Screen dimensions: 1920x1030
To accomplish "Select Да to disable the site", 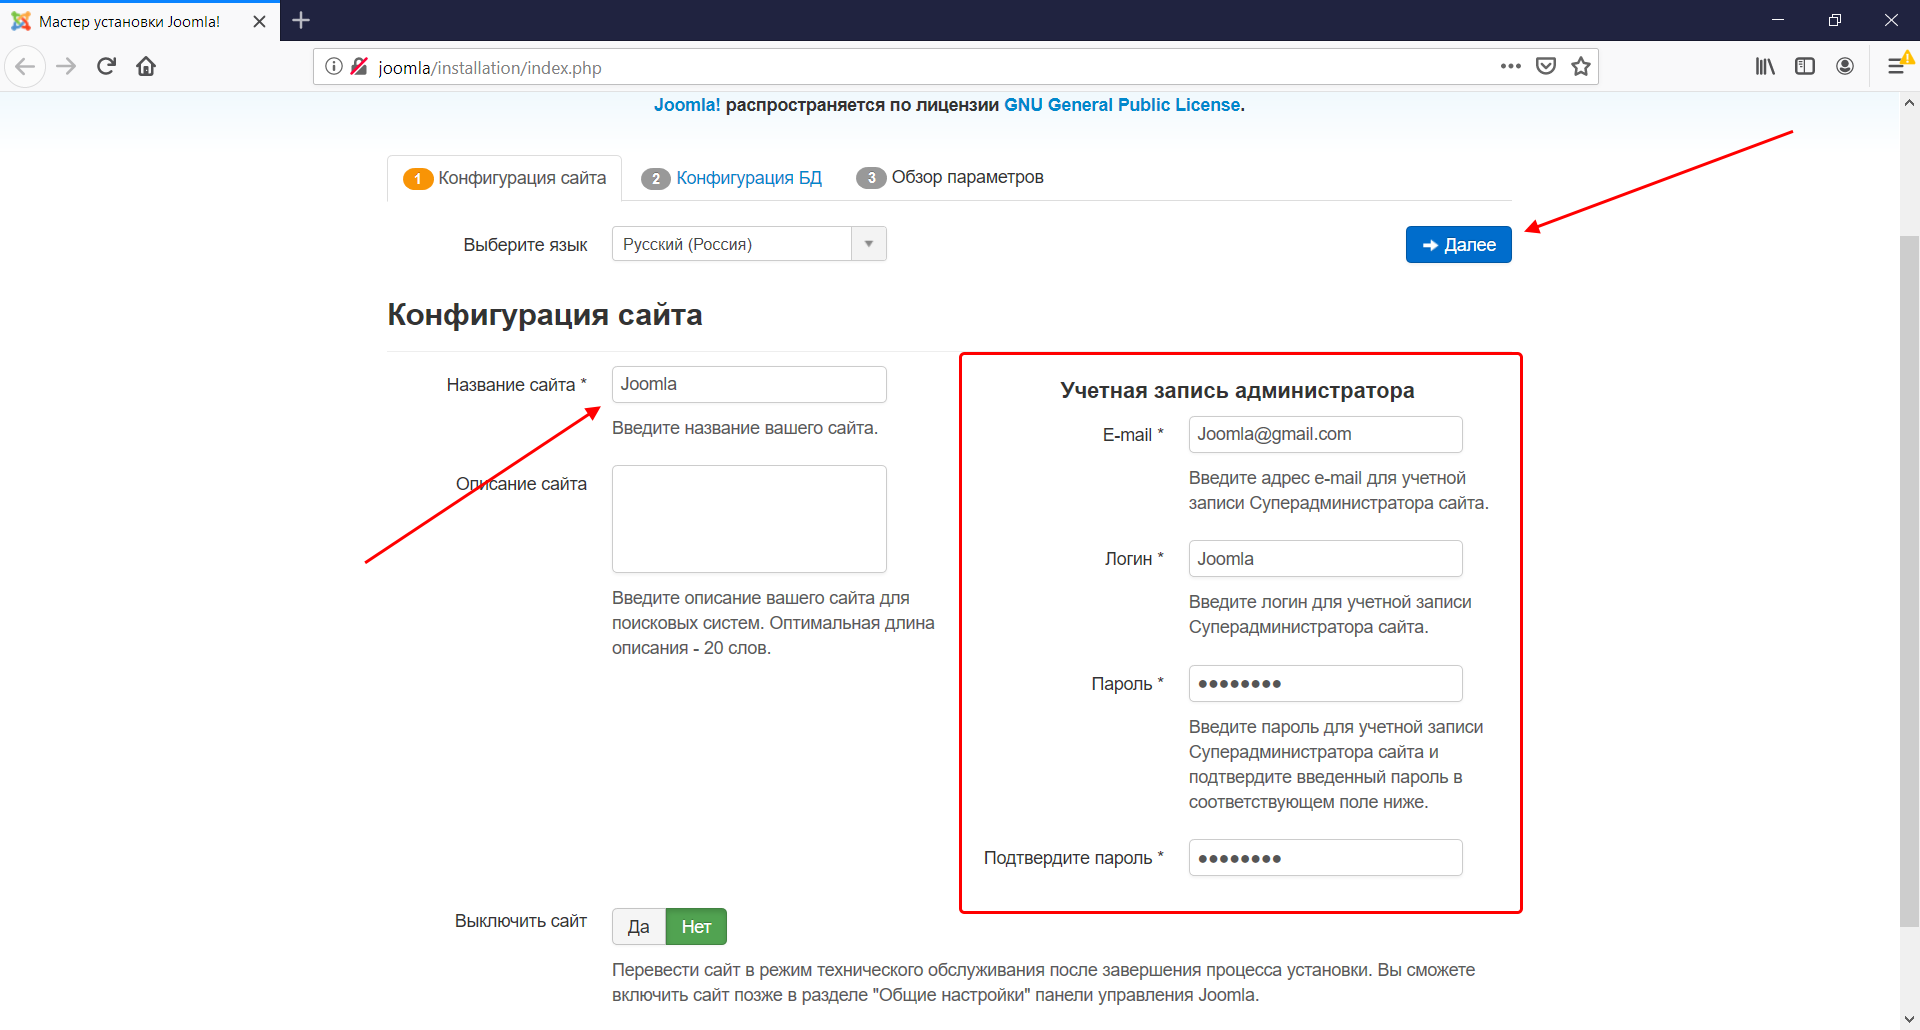I will click(x=638, y=926).
